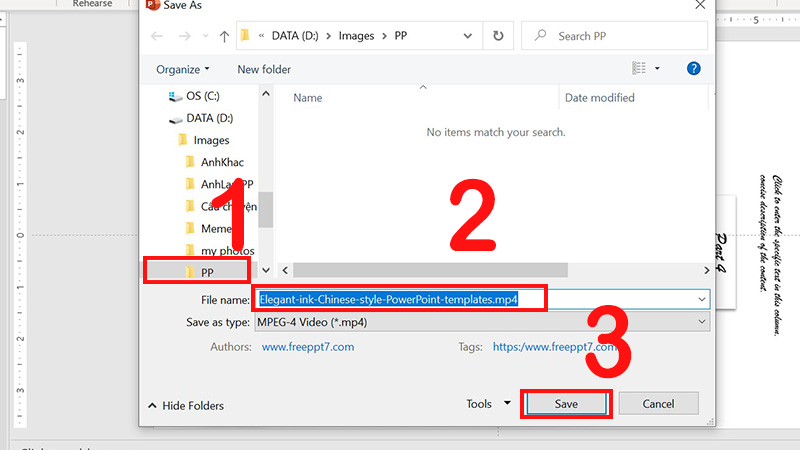Click PP segment in address path
Screen dimensions: 800x450
(x=401, y=36)
